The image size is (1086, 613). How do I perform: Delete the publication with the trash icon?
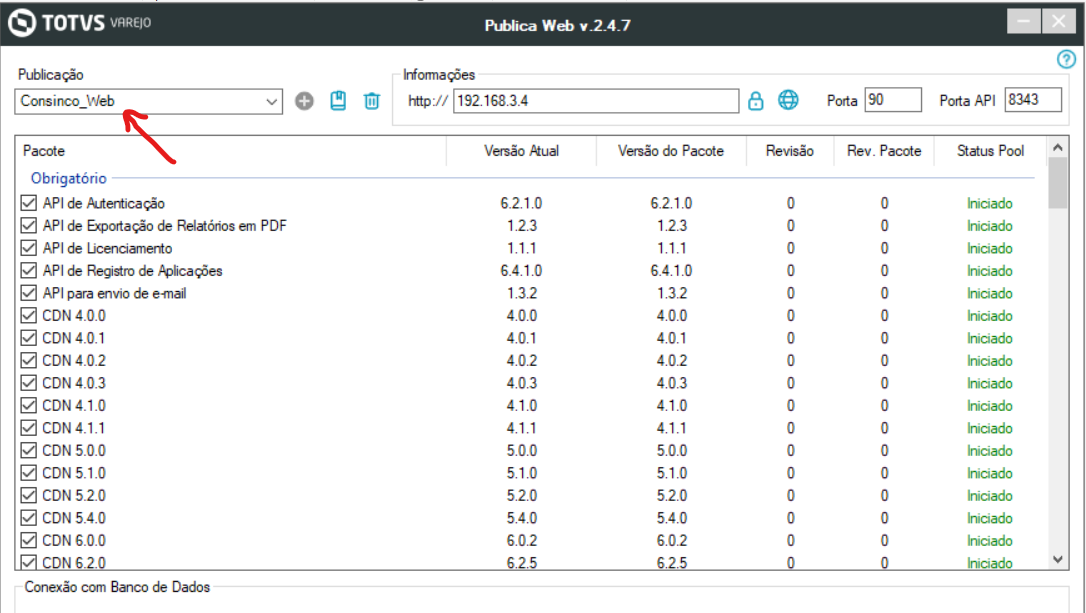pos(372,101)
